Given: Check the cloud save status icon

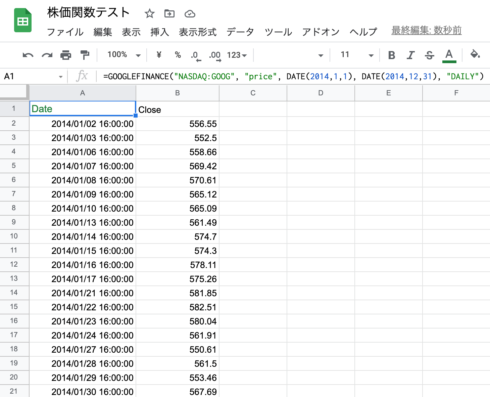Looking at the screenshot, I should [190, 14].
